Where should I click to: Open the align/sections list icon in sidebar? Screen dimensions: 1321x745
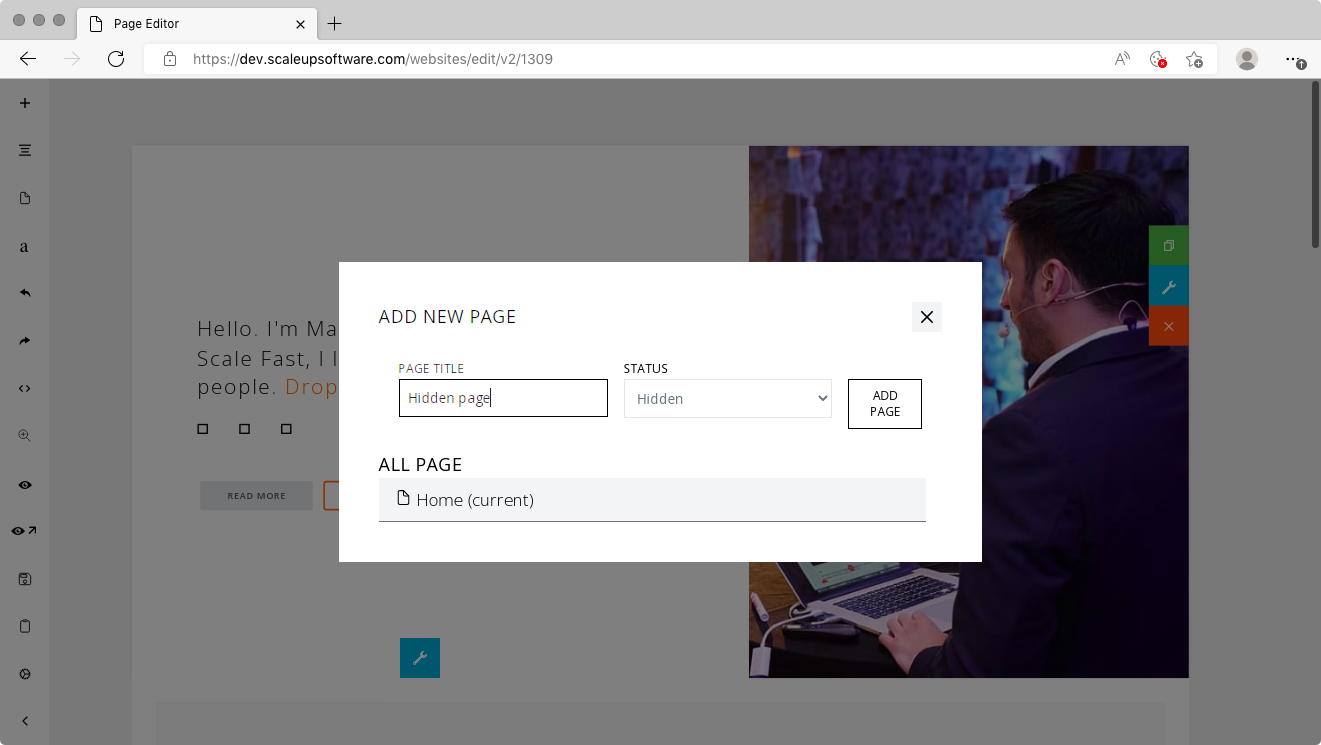point(25,150)
